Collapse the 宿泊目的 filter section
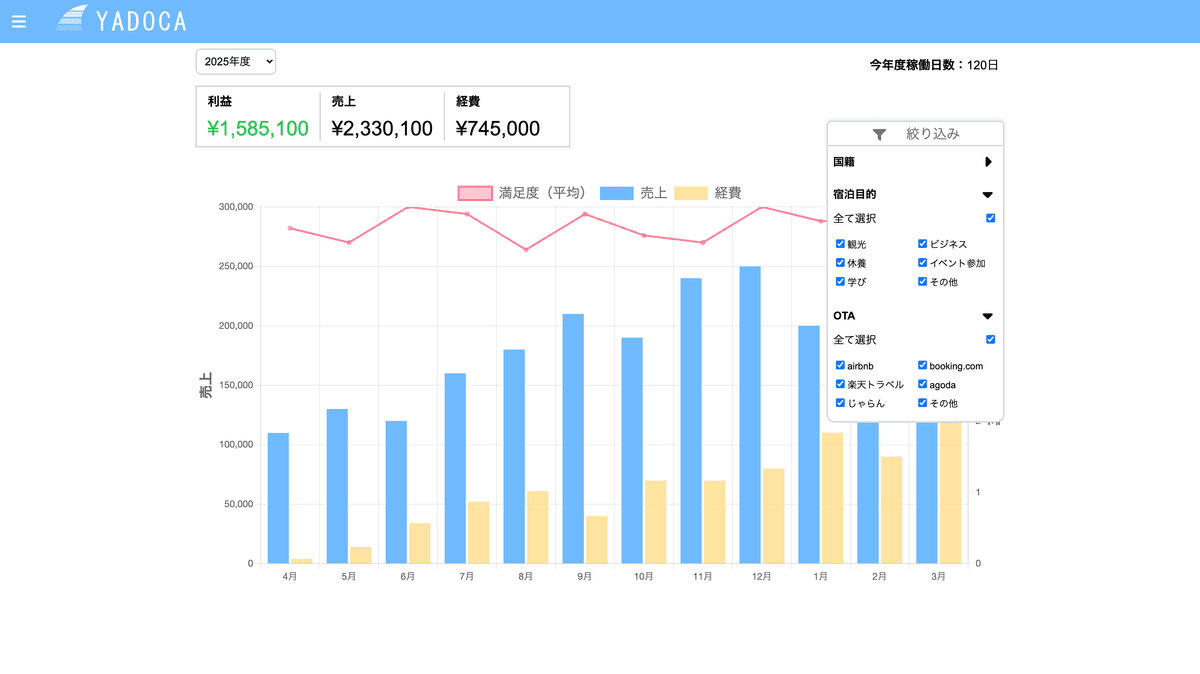1200x674 pixels. pyautogui.click(x=988, y=195)
